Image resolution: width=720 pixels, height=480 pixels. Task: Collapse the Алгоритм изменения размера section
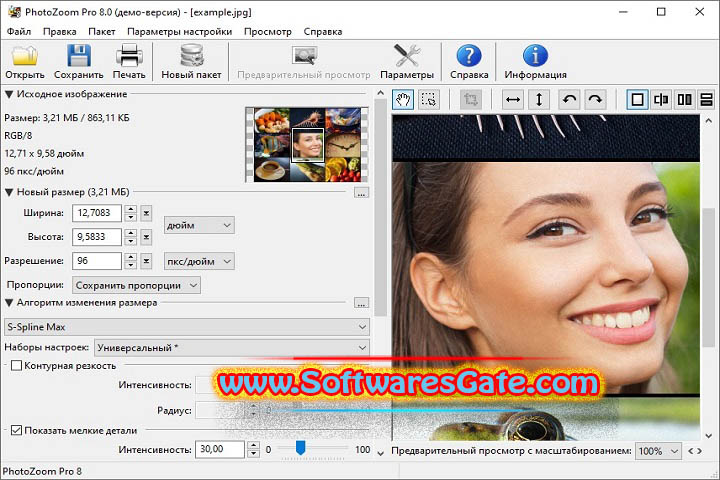click(x=9, y=303)
